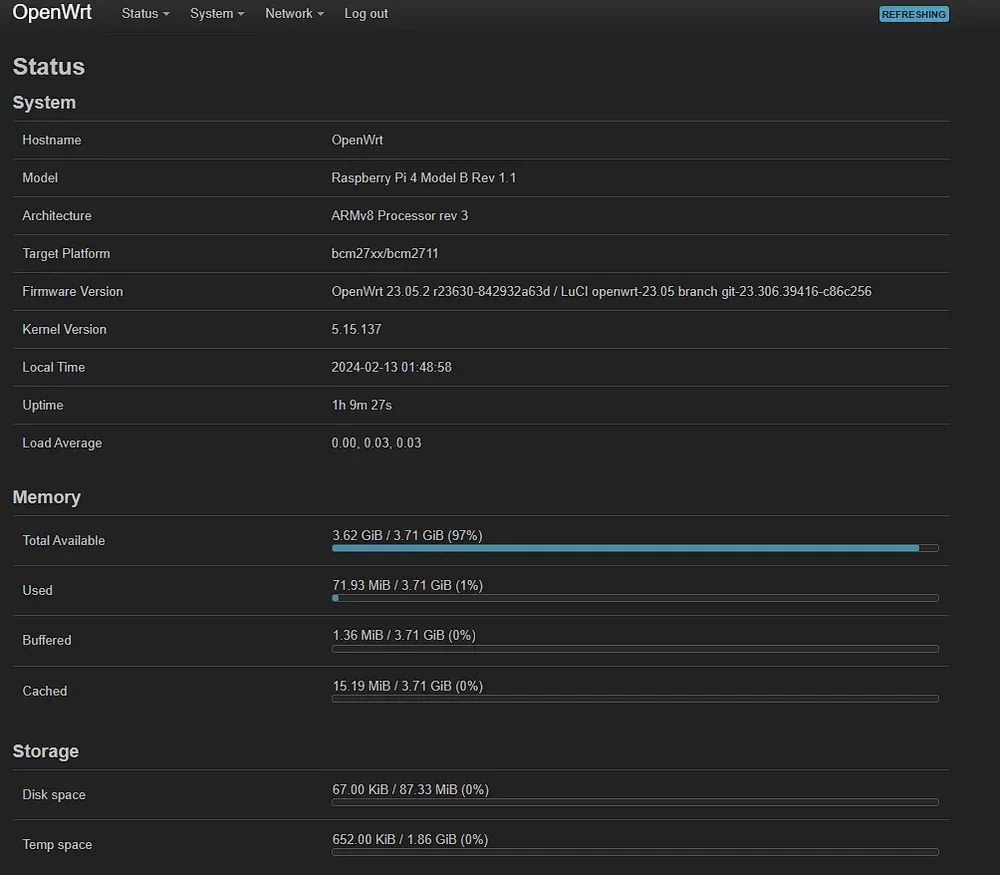The height and width of the screenshot is (875, 1000).
Task: Select the Firmware Version value text
Action: coord(601,291)
